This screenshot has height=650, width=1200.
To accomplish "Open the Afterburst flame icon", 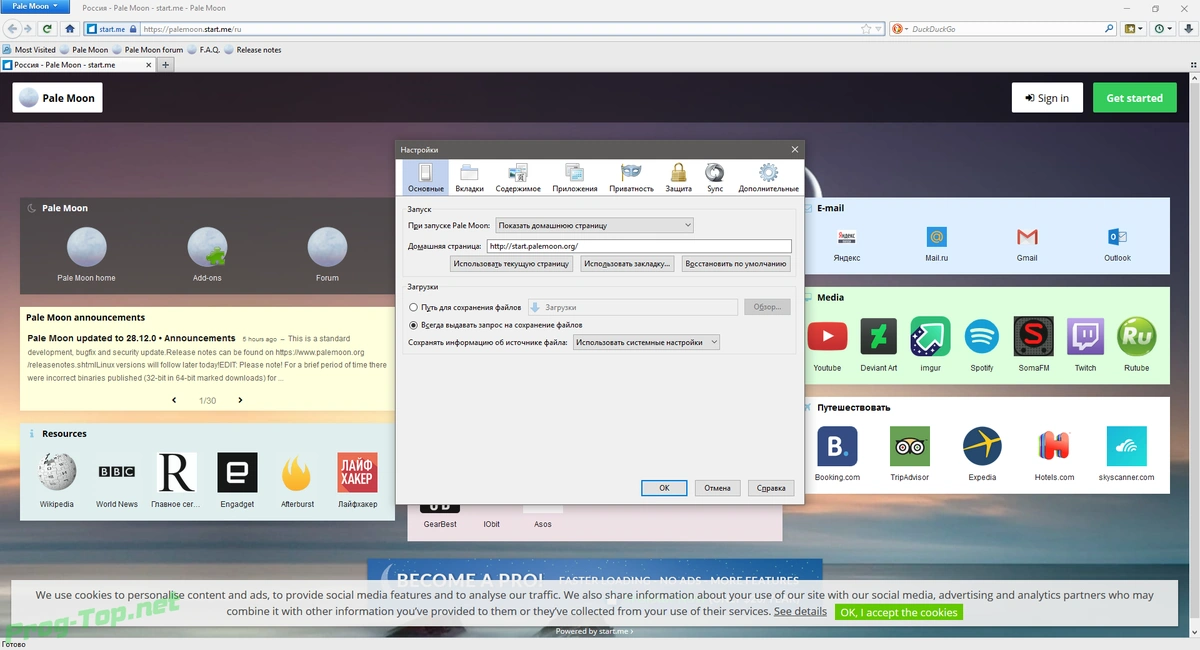I will click(x=297, y=472).
